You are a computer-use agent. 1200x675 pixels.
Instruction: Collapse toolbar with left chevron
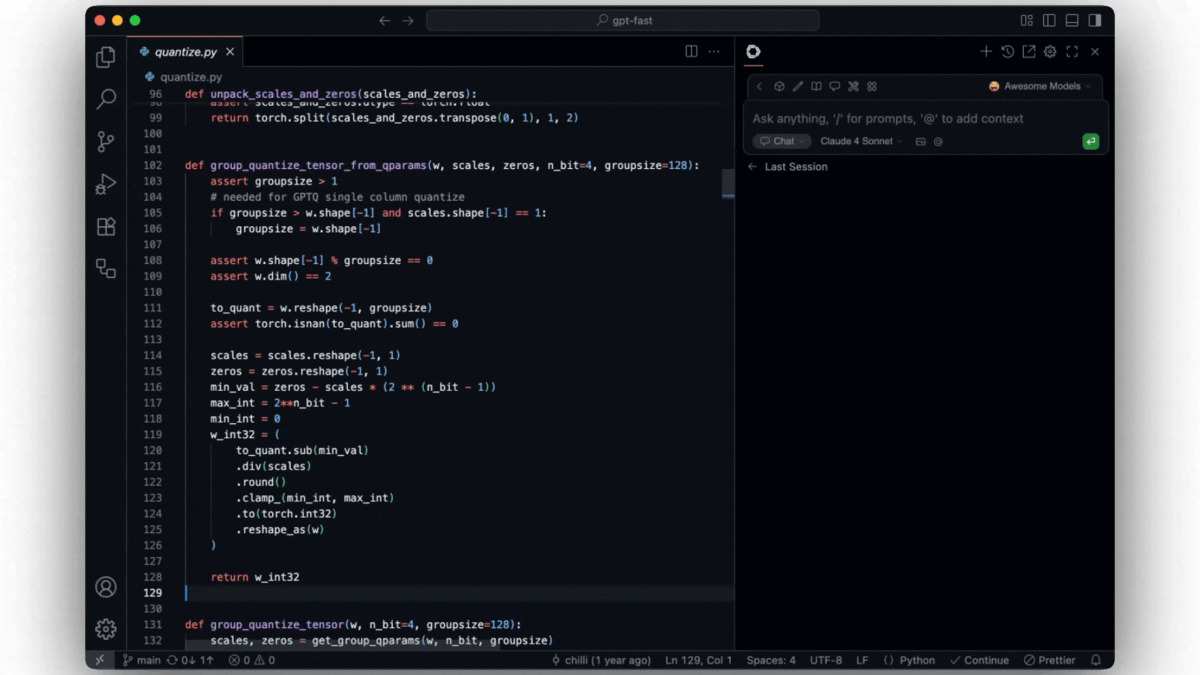coord(759,86)
